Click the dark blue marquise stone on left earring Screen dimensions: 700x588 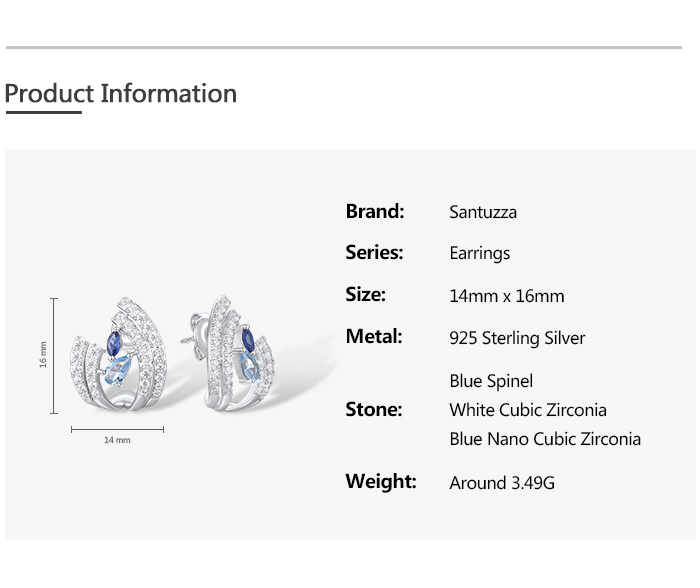pos(115,342)
